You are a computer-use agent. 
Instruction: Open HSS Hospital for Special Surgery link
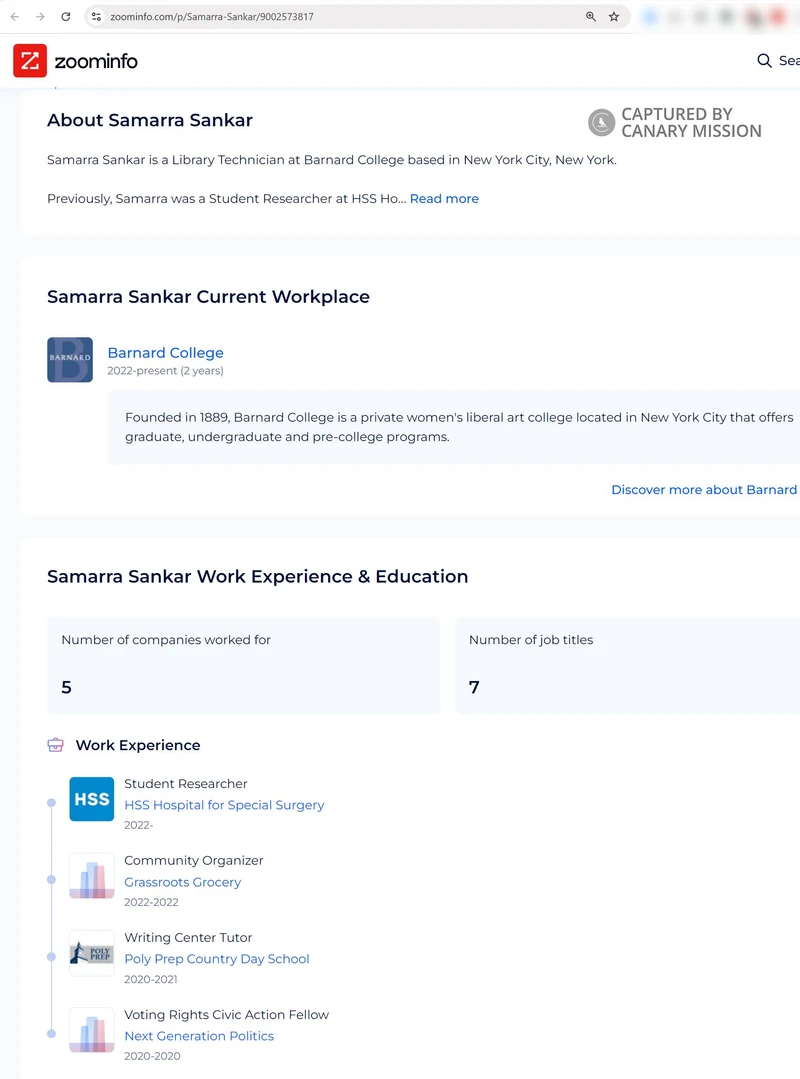[224, 805]
